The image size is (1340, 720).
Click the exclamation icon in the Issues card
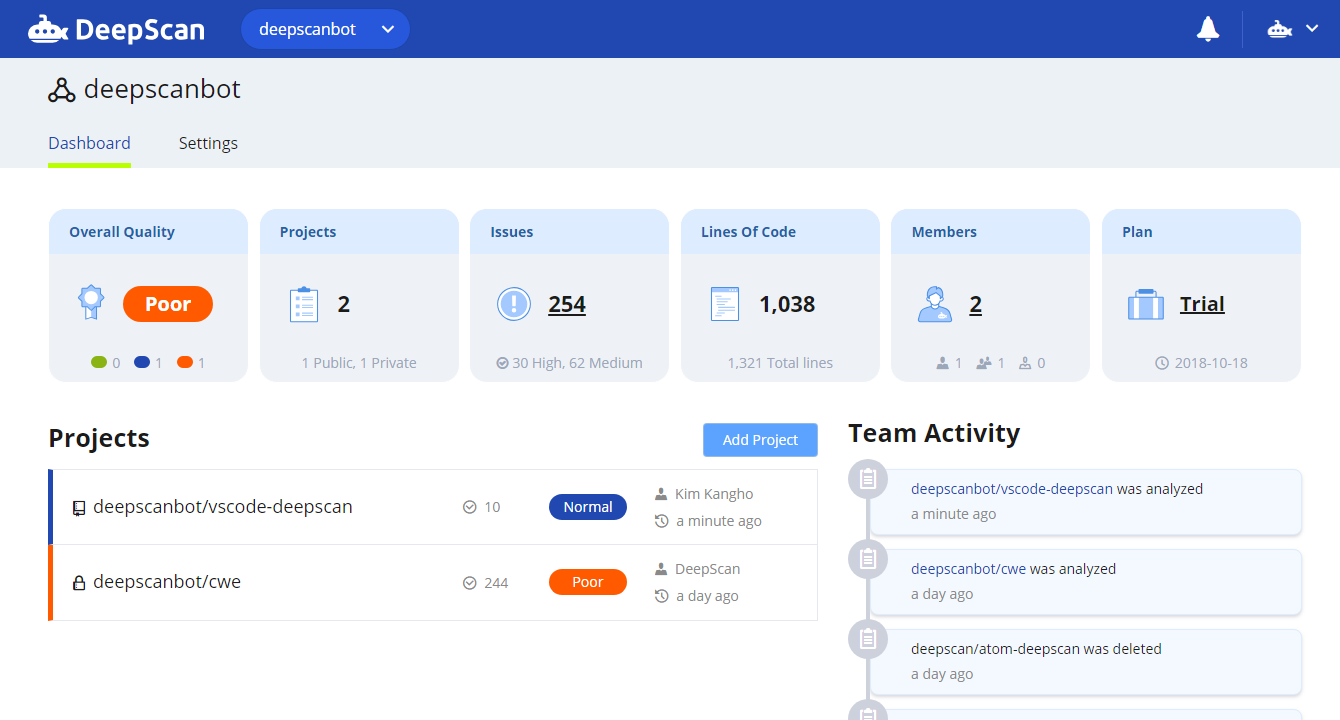coord(514,304)
